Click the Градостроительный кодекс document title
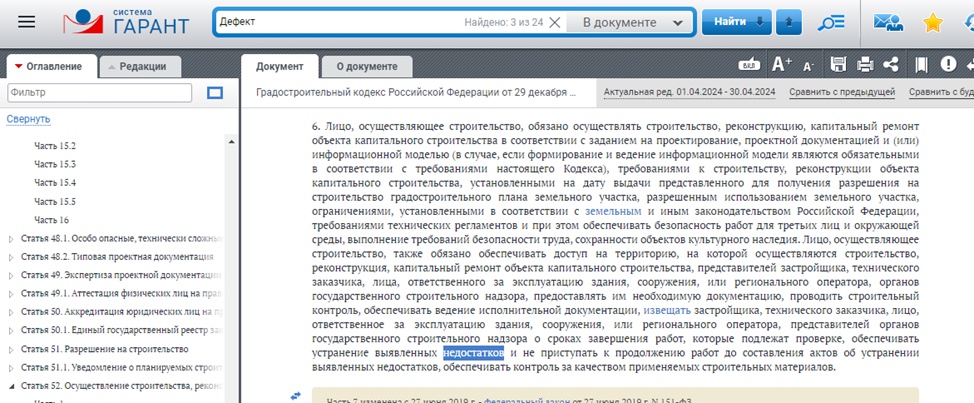 pos(417,93)
